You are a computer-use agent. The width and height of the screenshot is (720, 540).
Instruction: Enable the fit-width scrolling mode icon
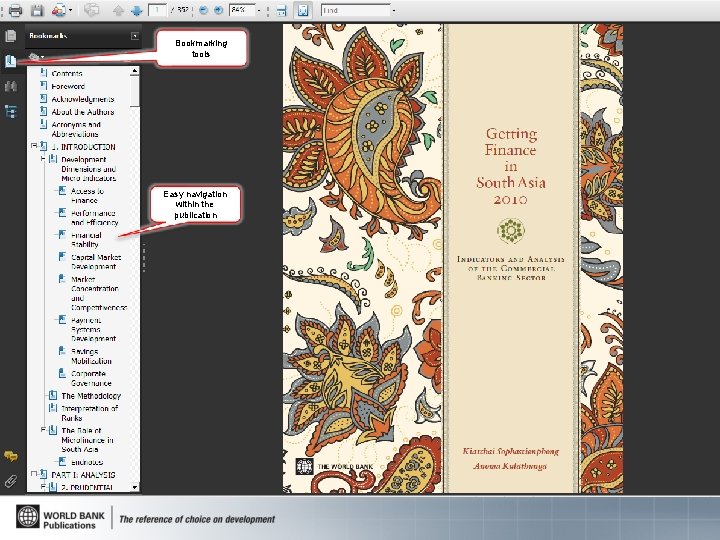pyautogui.click(x=281, y=10)
